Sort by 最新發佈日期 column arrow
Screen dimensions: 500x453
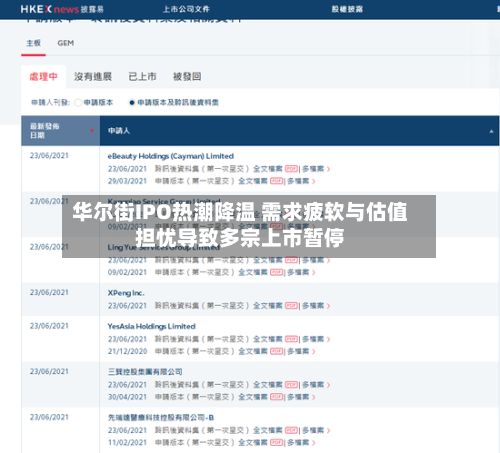tap(92, 131)
